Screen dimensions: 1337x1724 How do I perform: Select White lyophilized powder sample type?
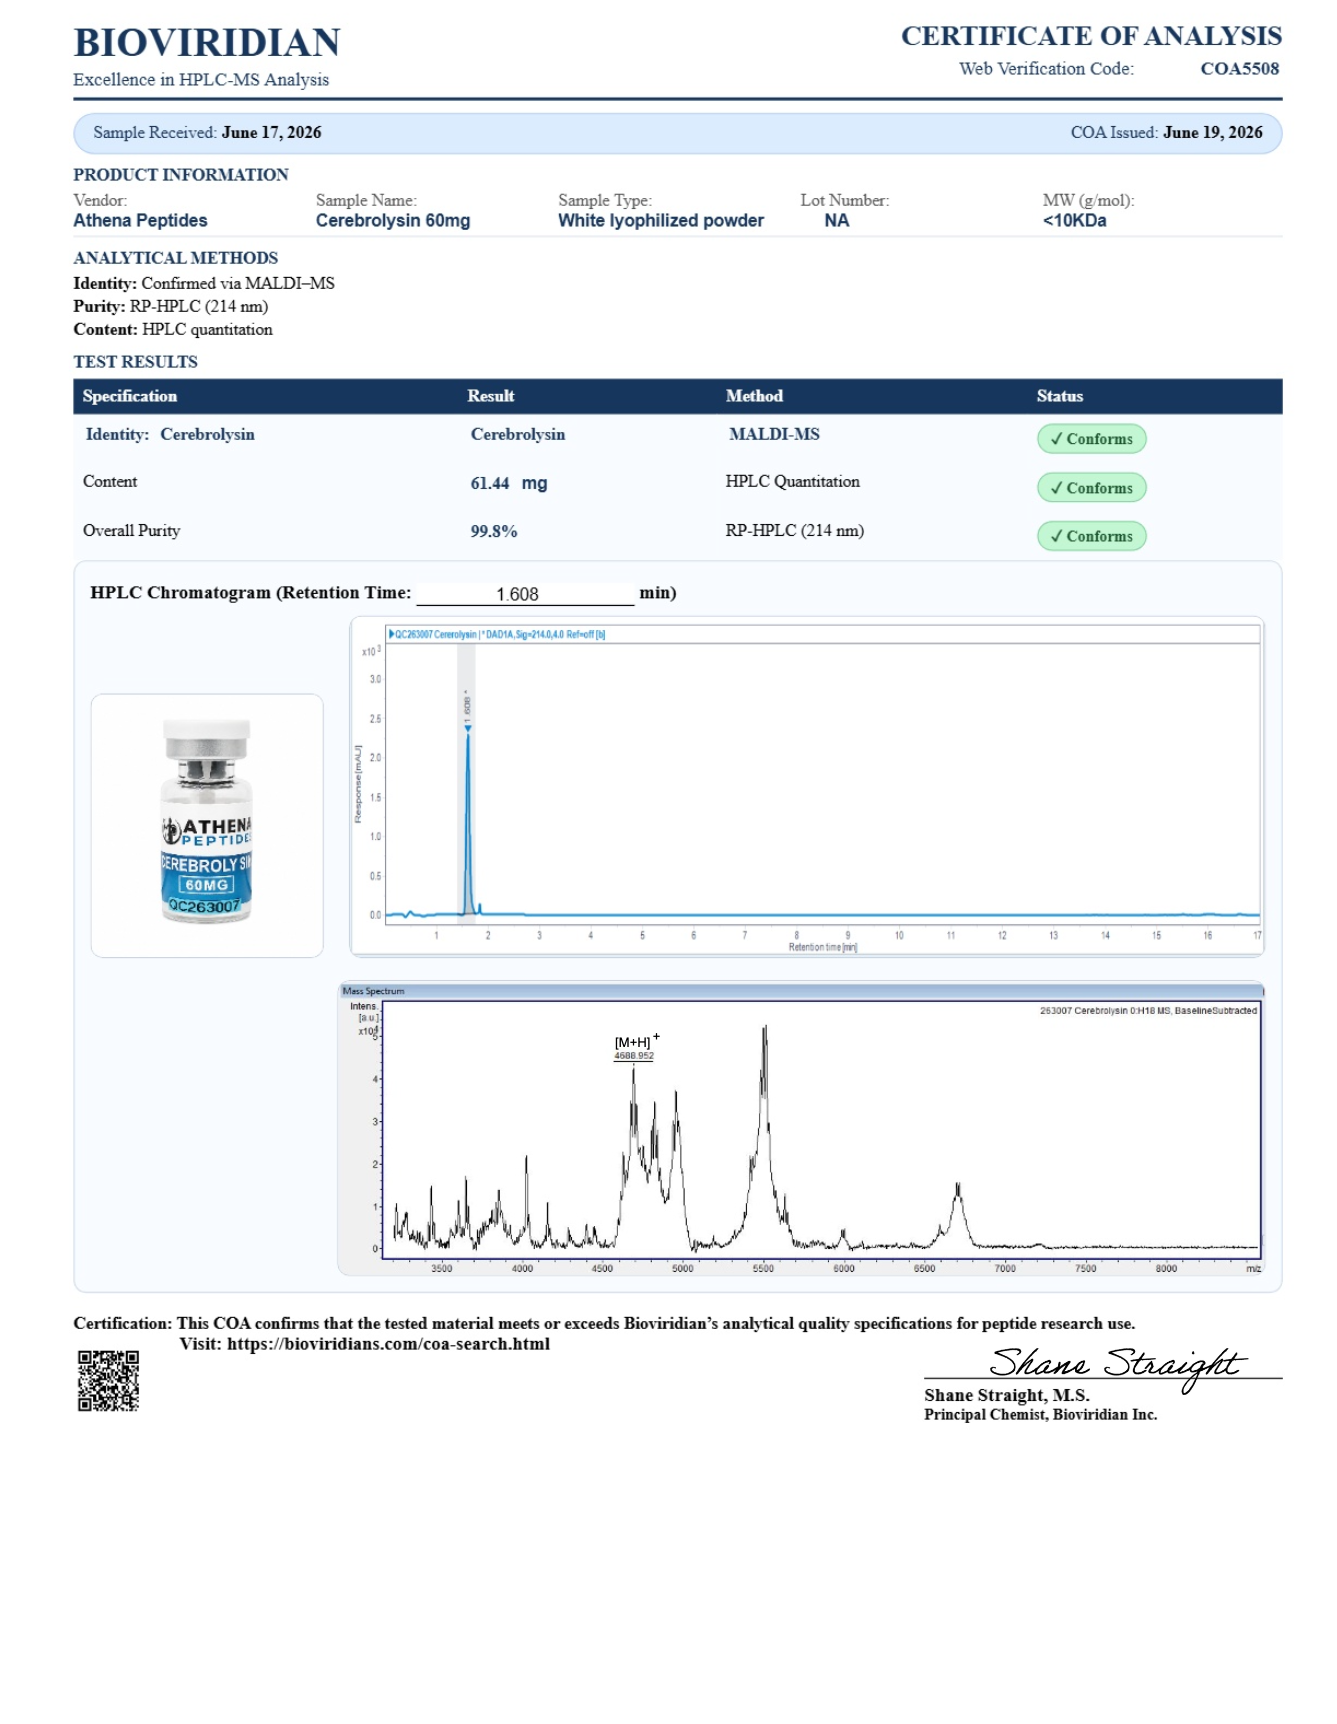661,221
